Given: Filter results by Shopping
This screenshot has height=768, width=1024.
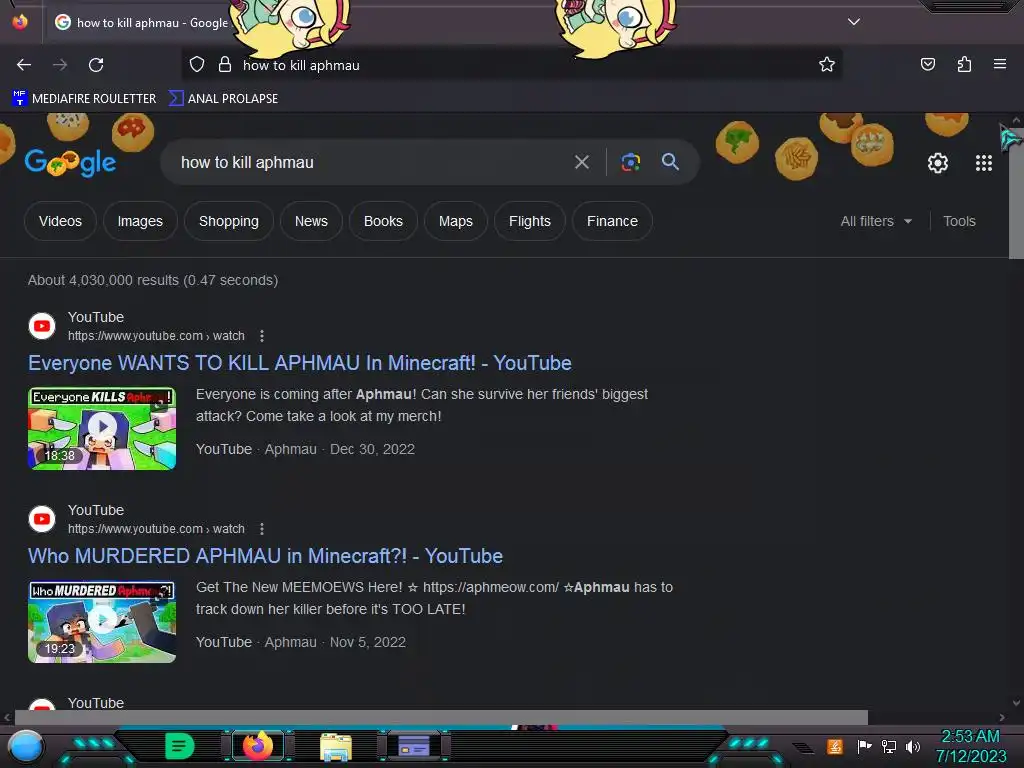Looking at the screenshot, I should tap(229, 221).
